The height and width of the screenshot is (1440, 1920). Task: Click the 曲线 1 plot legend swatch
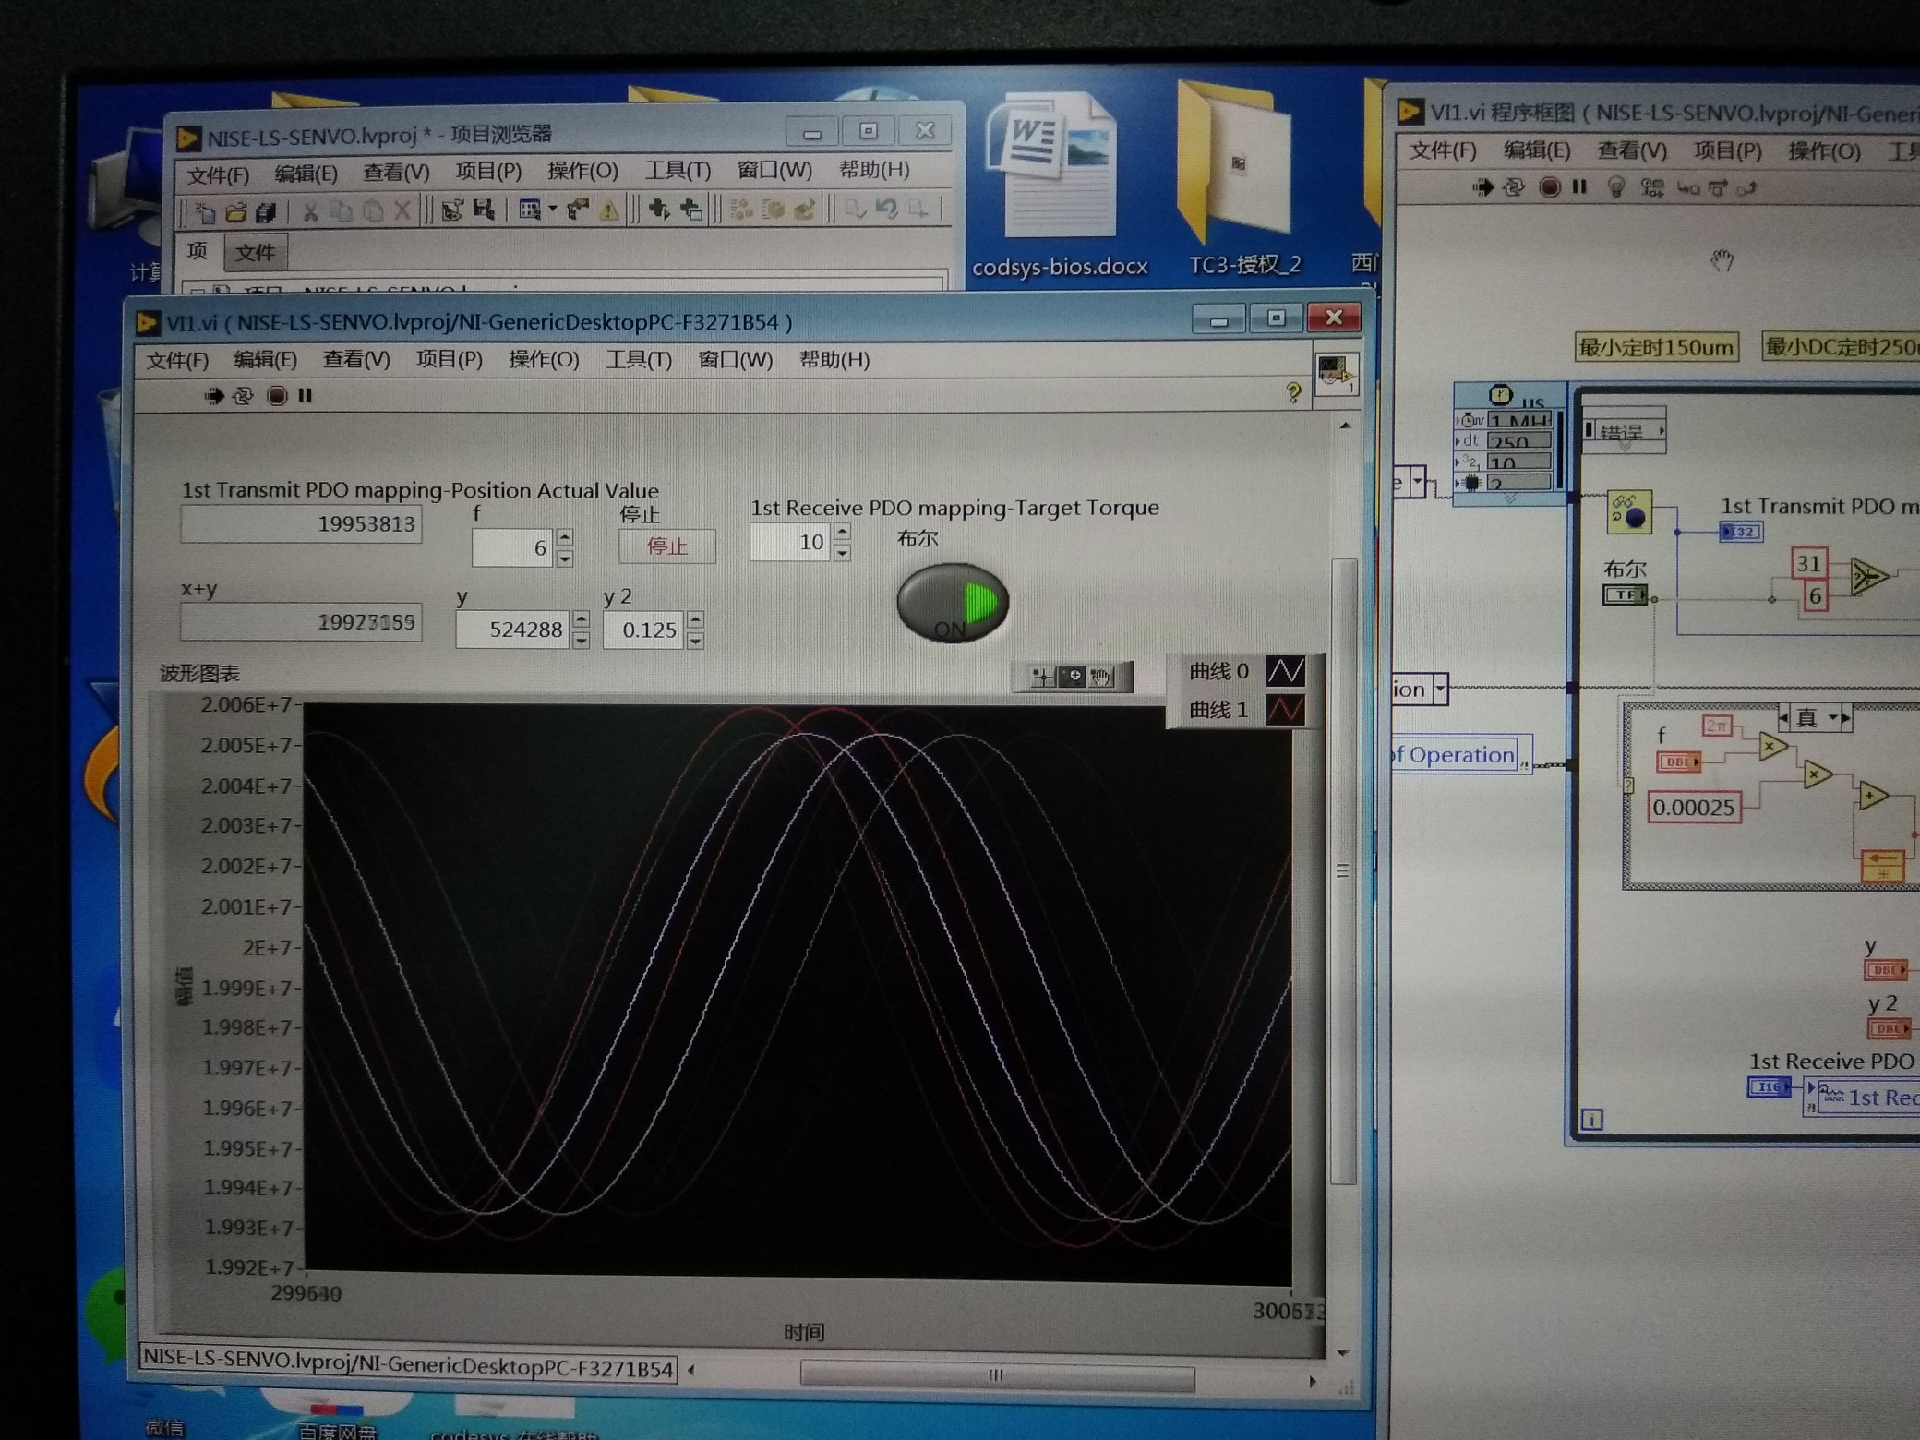pos(1285,710)
